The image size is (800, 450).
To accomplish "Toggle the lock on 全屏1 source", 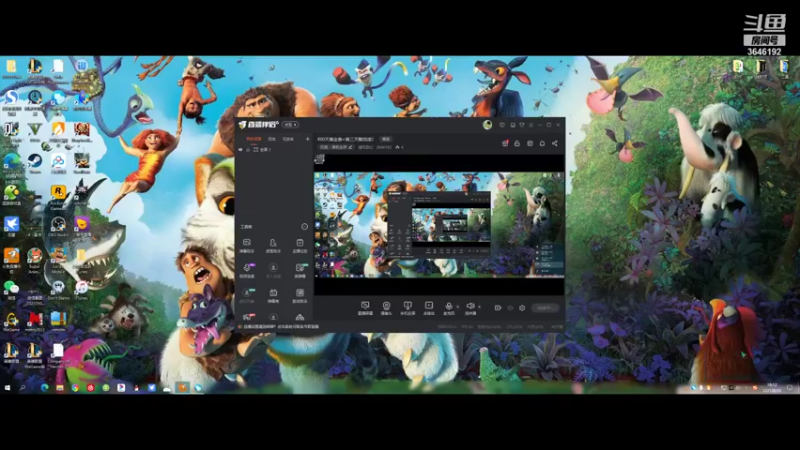I will click(248, 149).
